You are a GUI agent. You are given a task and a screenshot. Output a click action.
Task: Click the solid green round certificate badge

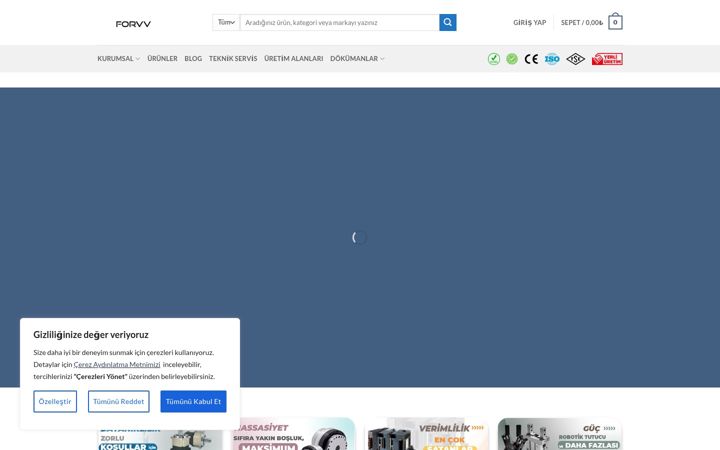coord(512,59)
